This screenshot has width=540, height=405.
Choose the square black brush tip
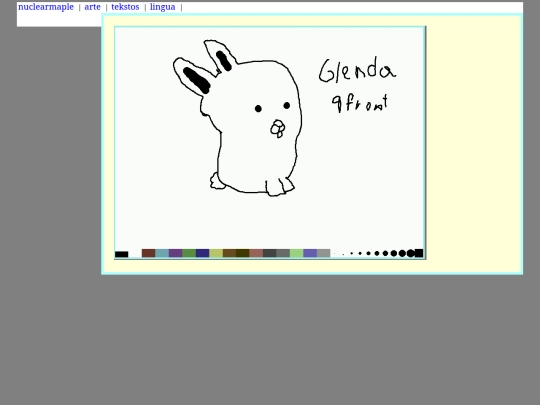pos(419,253)
